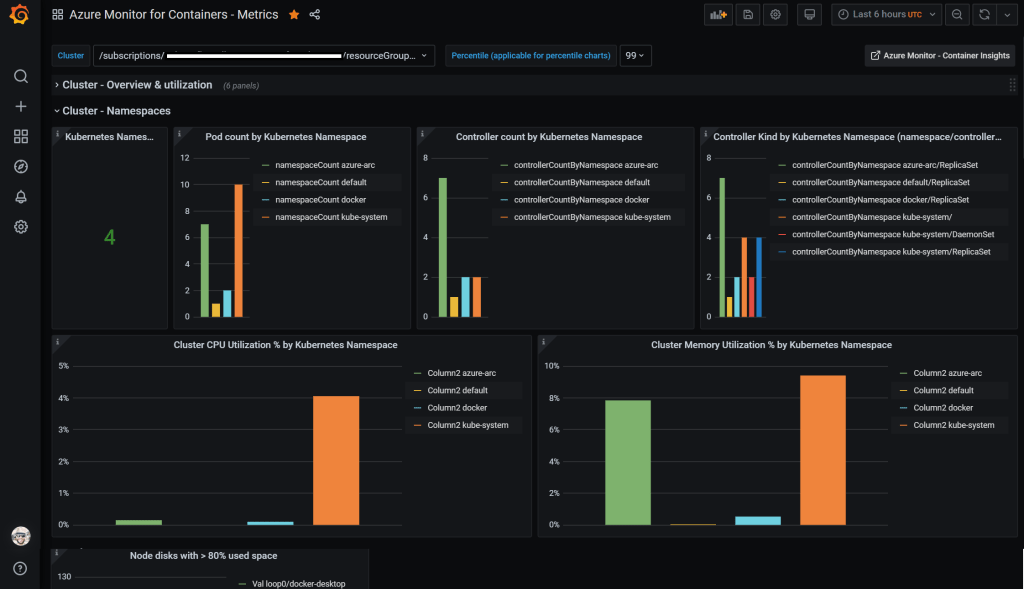Share dashboard using the share icon
This screenshot has height=589, width=1024.
[315, 15]
